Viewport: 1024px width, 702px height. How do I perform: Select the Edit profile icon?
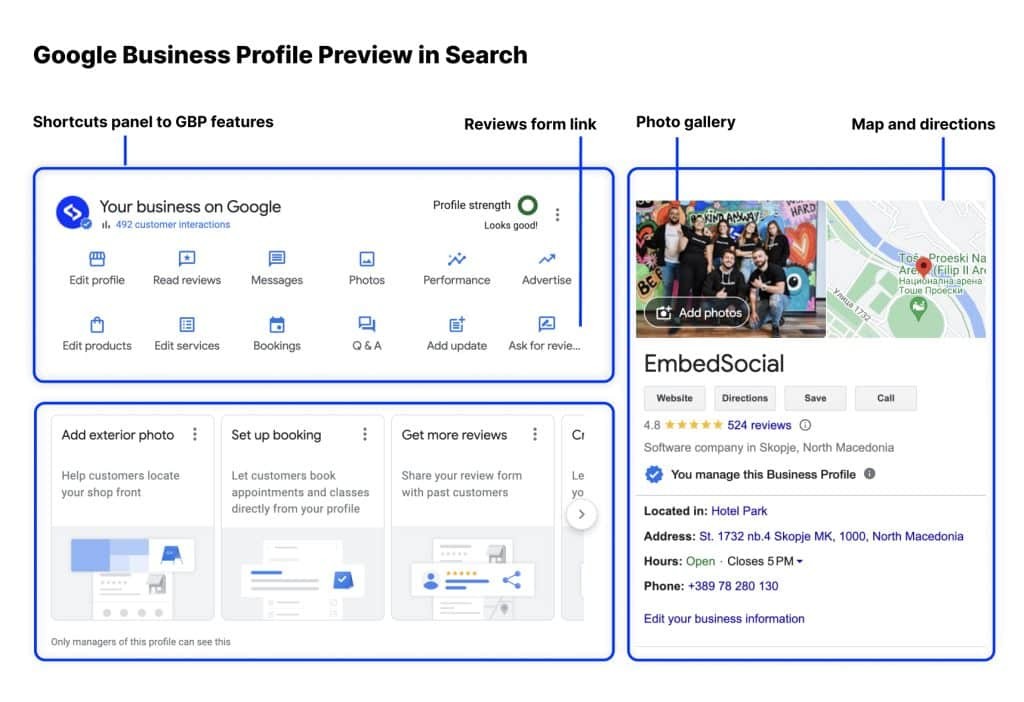click(x=96, y=258)
